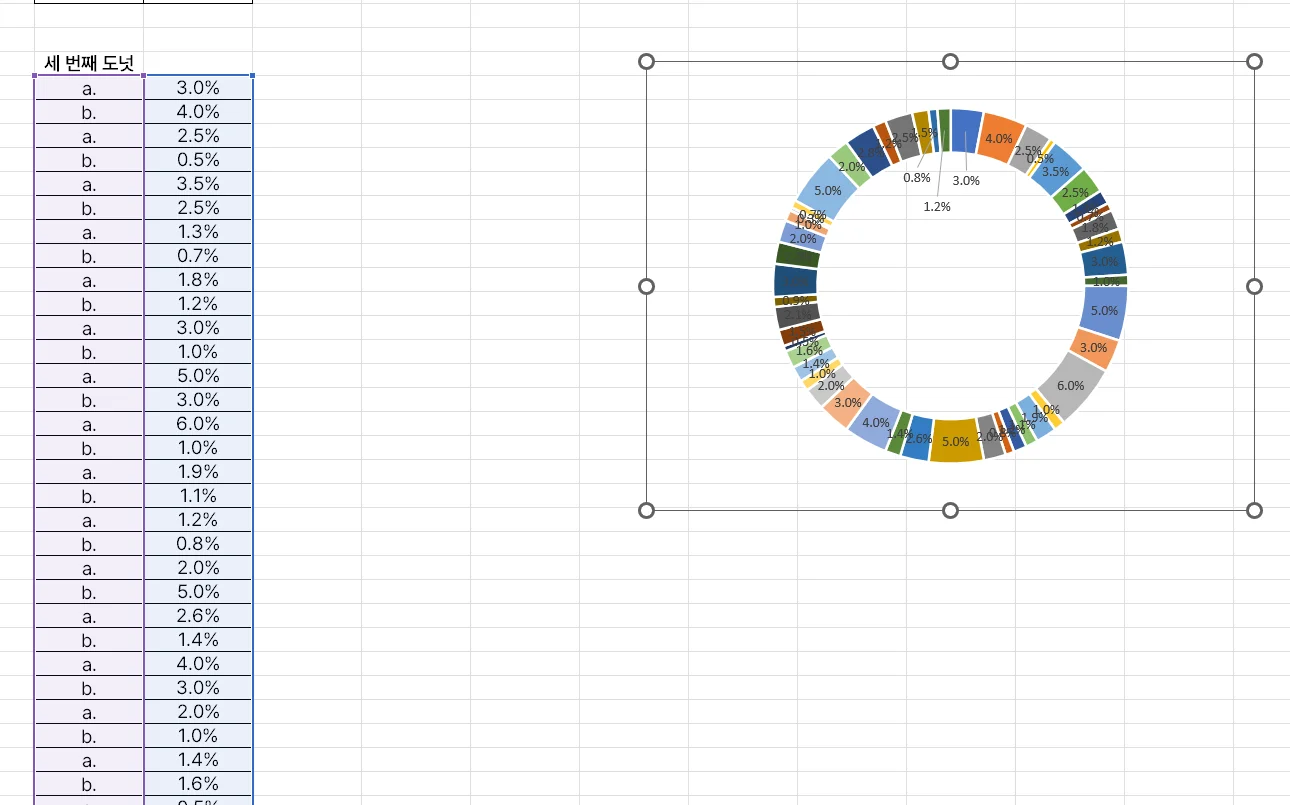
Task: Select the 'a.' cell beside 6.0%
Action: click(x=89, y=424)
